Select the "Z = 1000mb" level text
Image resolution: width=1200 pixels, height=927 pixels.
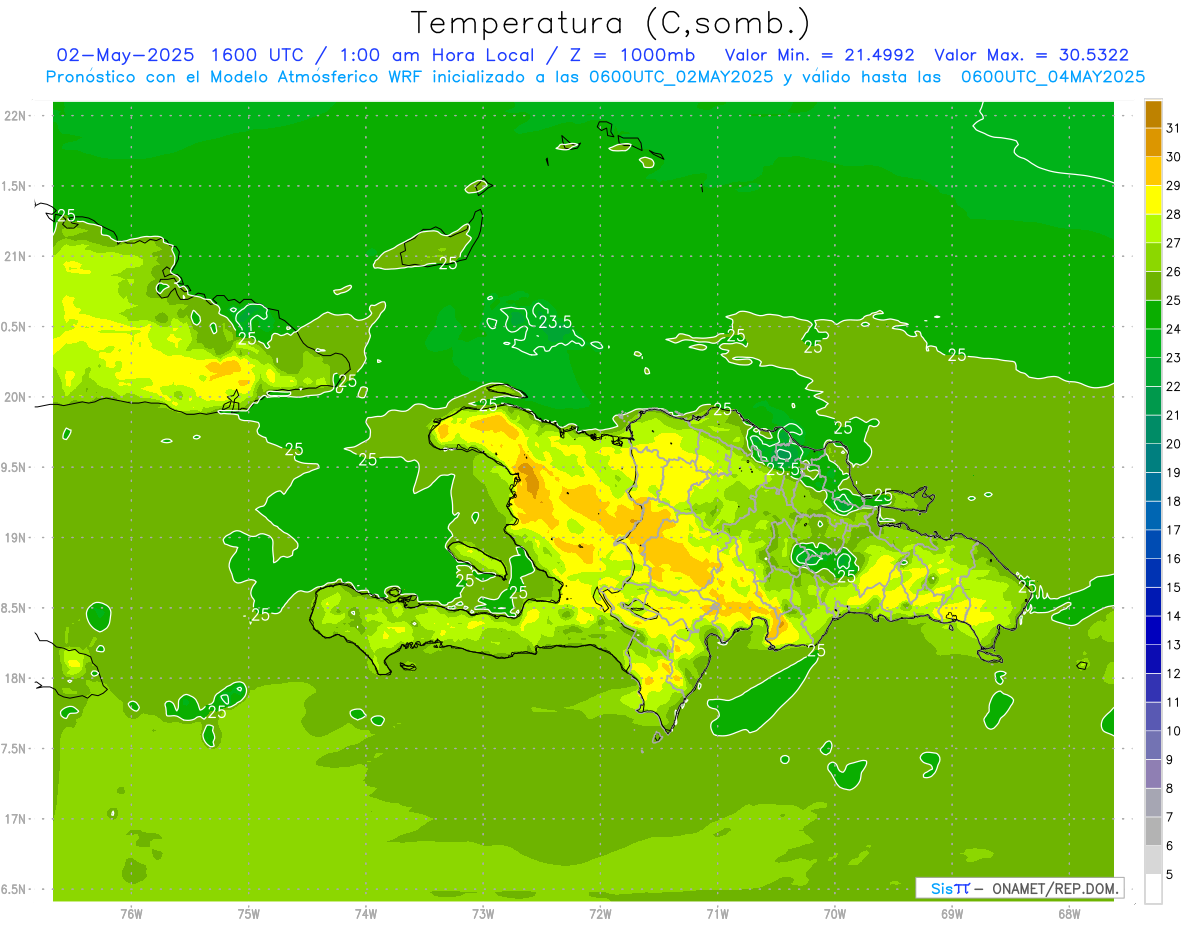(635, 55)
